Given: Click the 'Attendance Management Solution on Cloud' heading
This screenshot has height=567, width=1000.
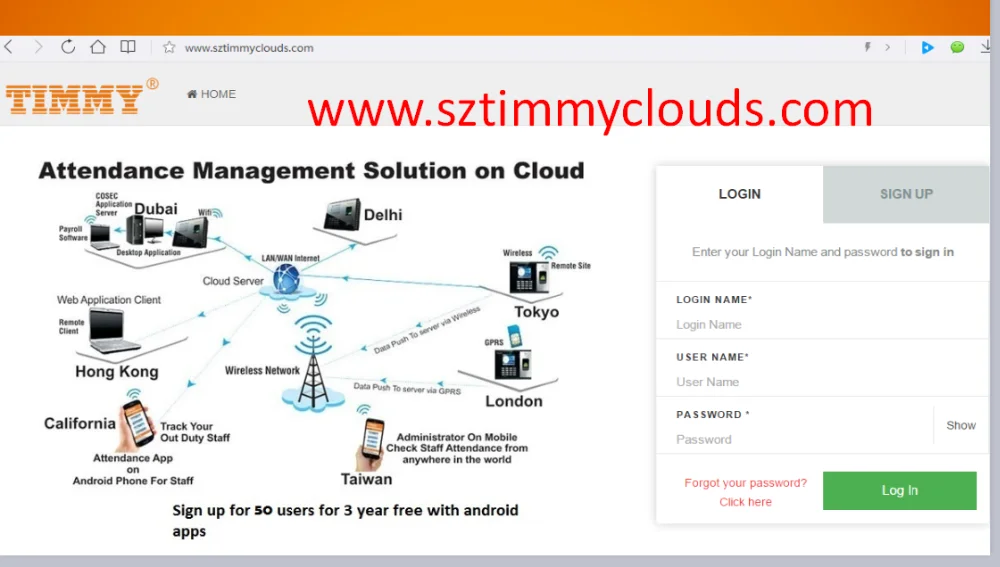Looking at the screenshot, I should pos(311,171).
